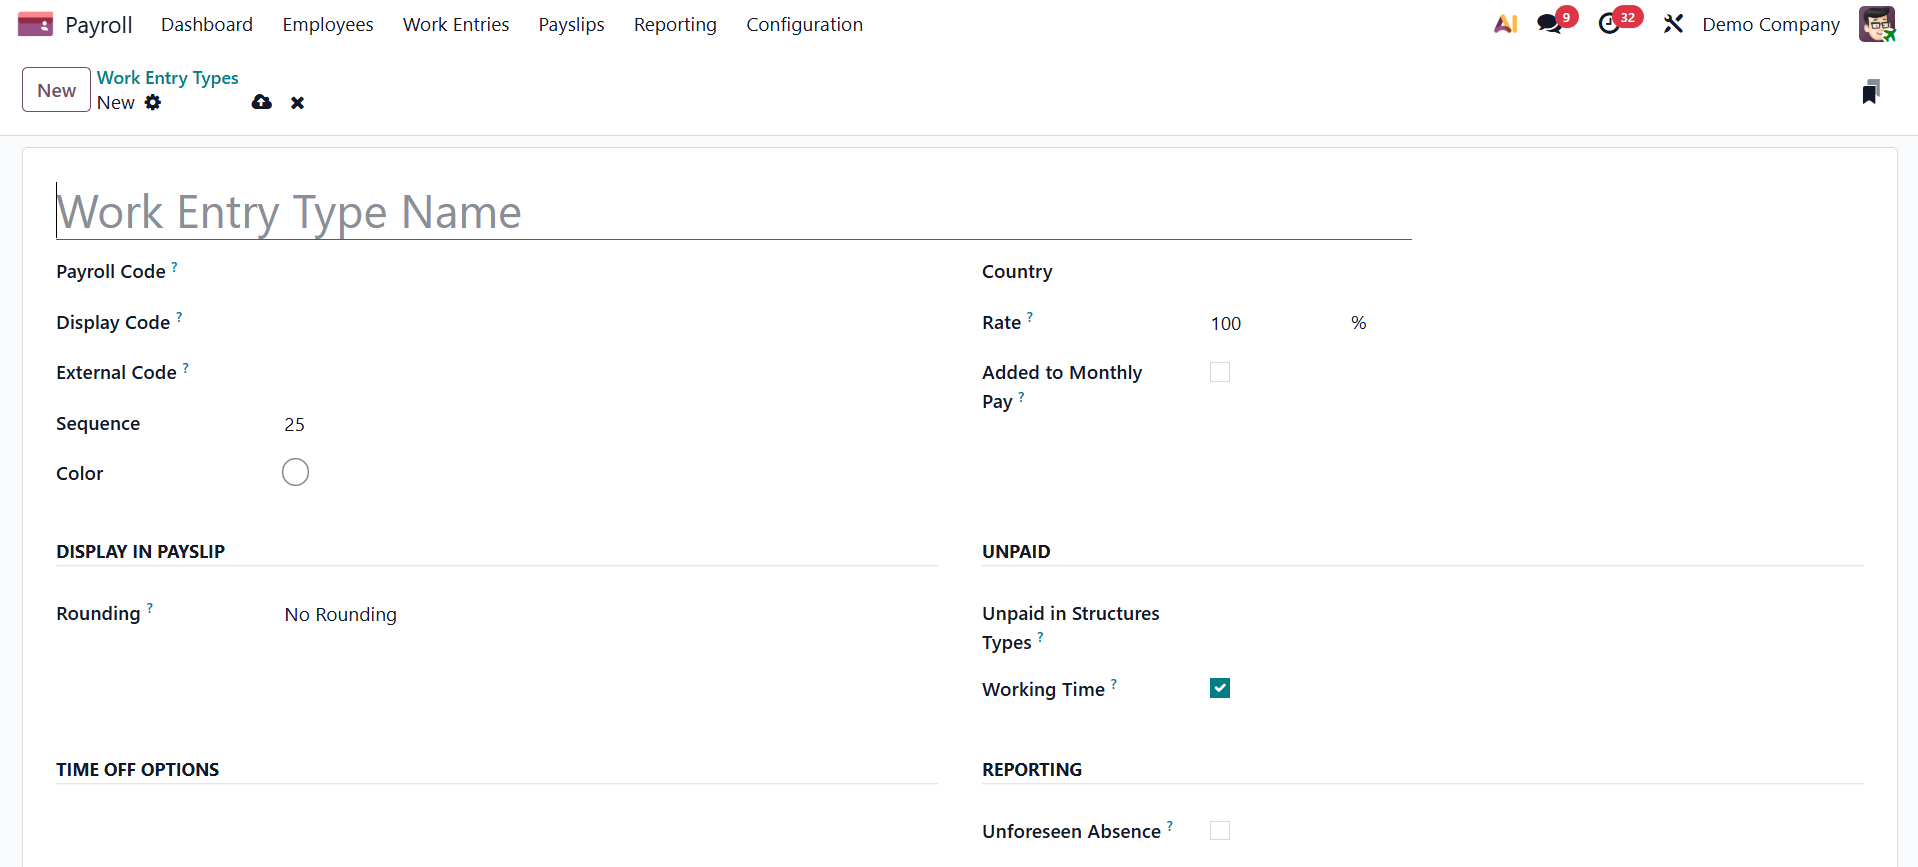Pick a color with the Color circle
Screen dimensions: 1918x867
click(295, 472)
